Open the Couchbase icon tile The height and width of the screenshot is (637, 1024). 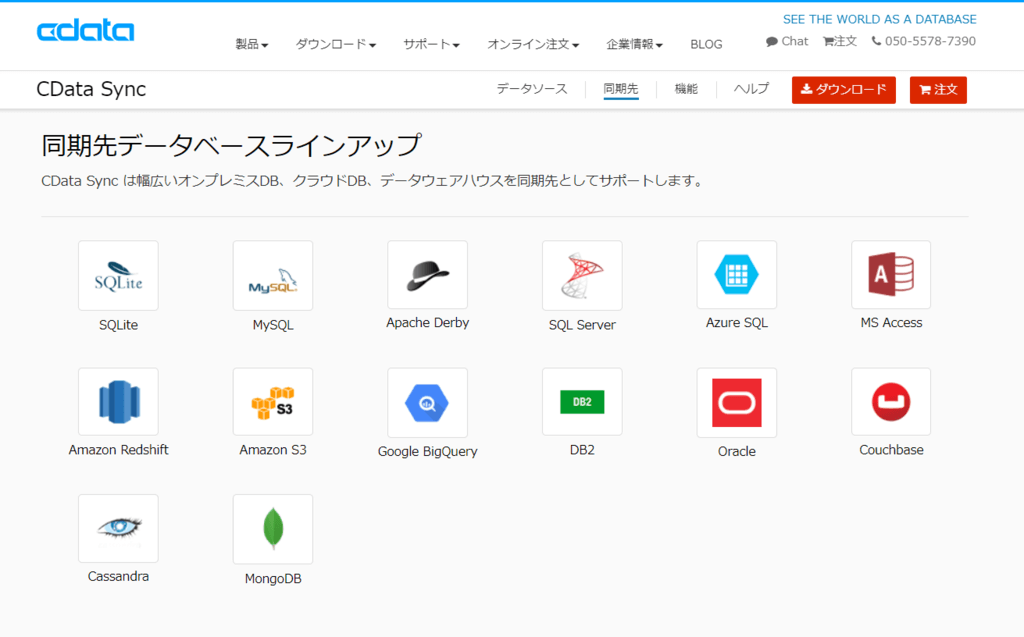pos(891,402)
